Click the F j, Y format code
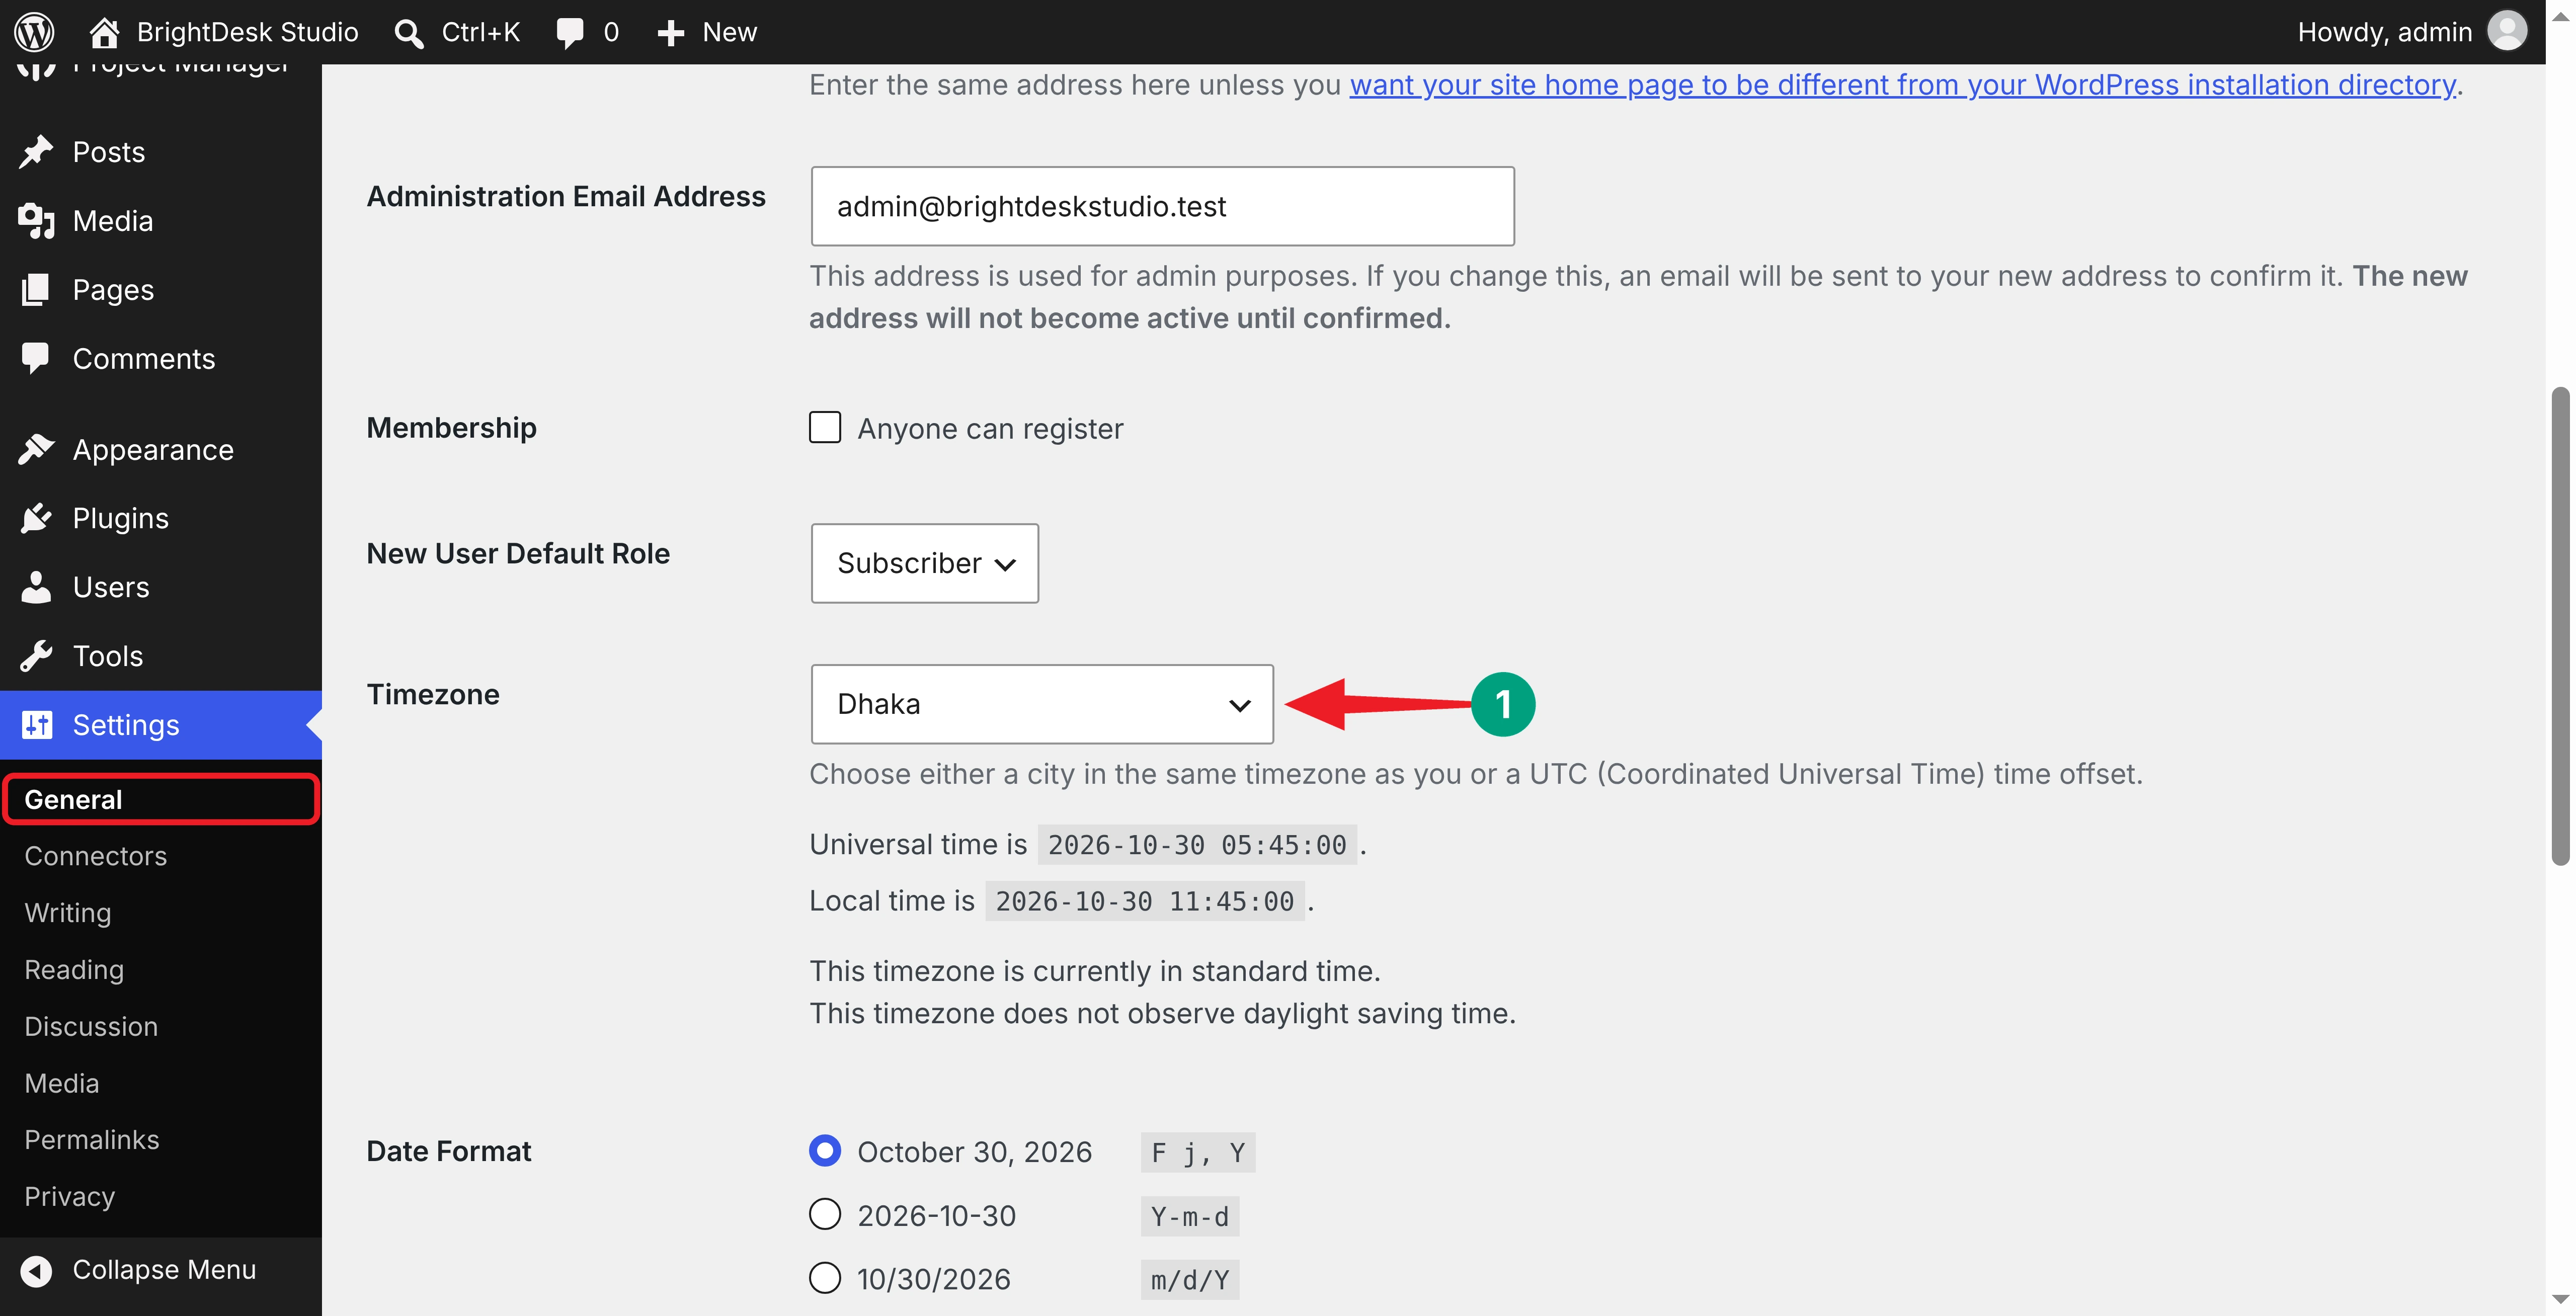 pos(1198,1153)
